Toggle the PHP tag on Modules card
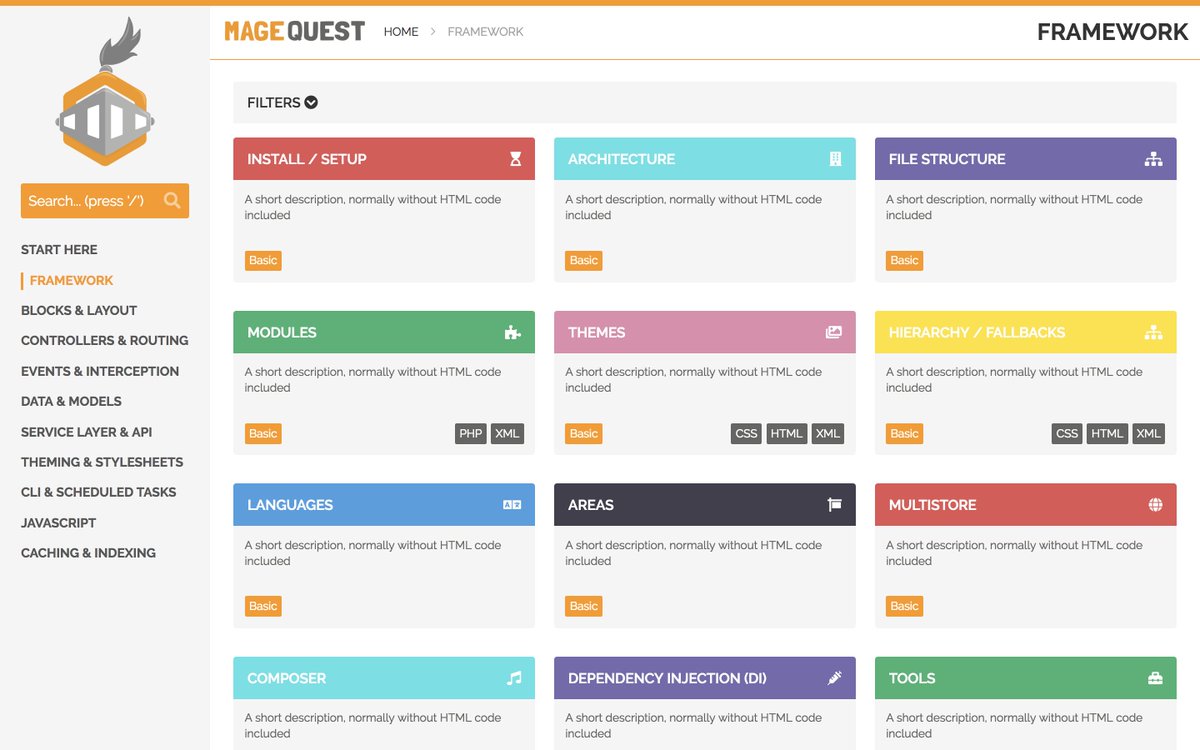Screen dimensions: 1200x750 click(470, 433)
